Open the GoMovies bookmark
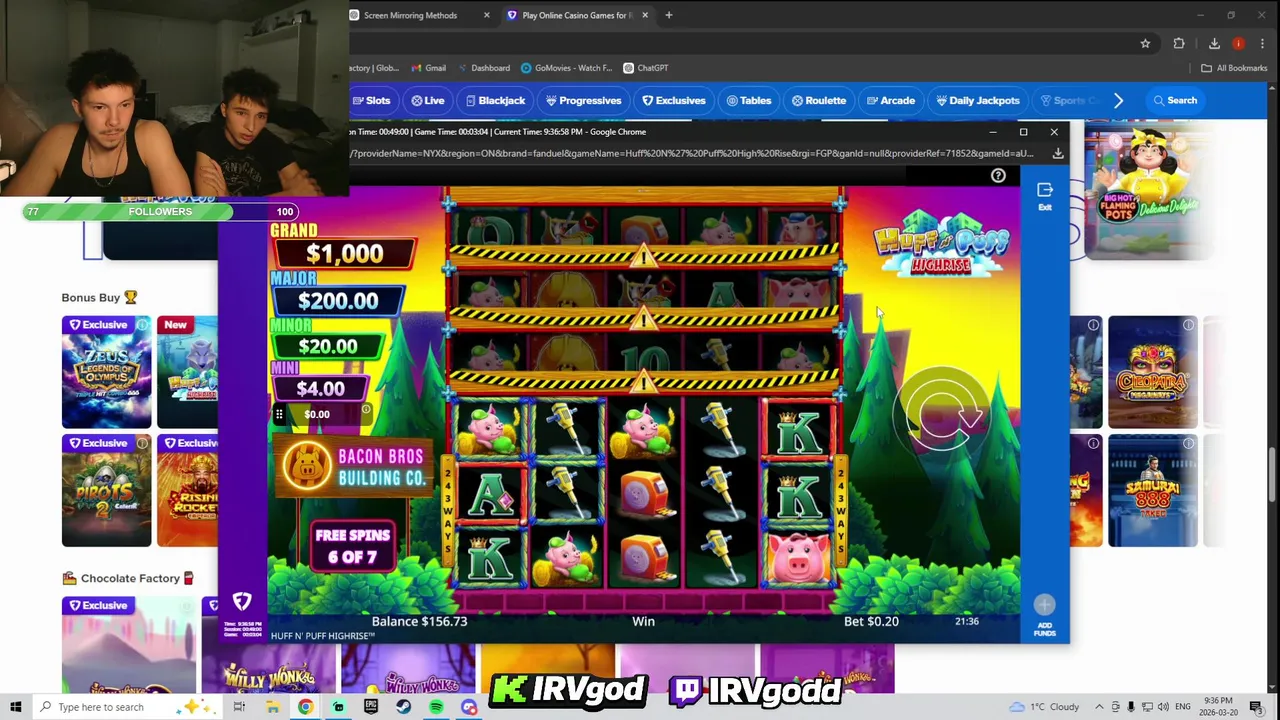 click(566, 68)
